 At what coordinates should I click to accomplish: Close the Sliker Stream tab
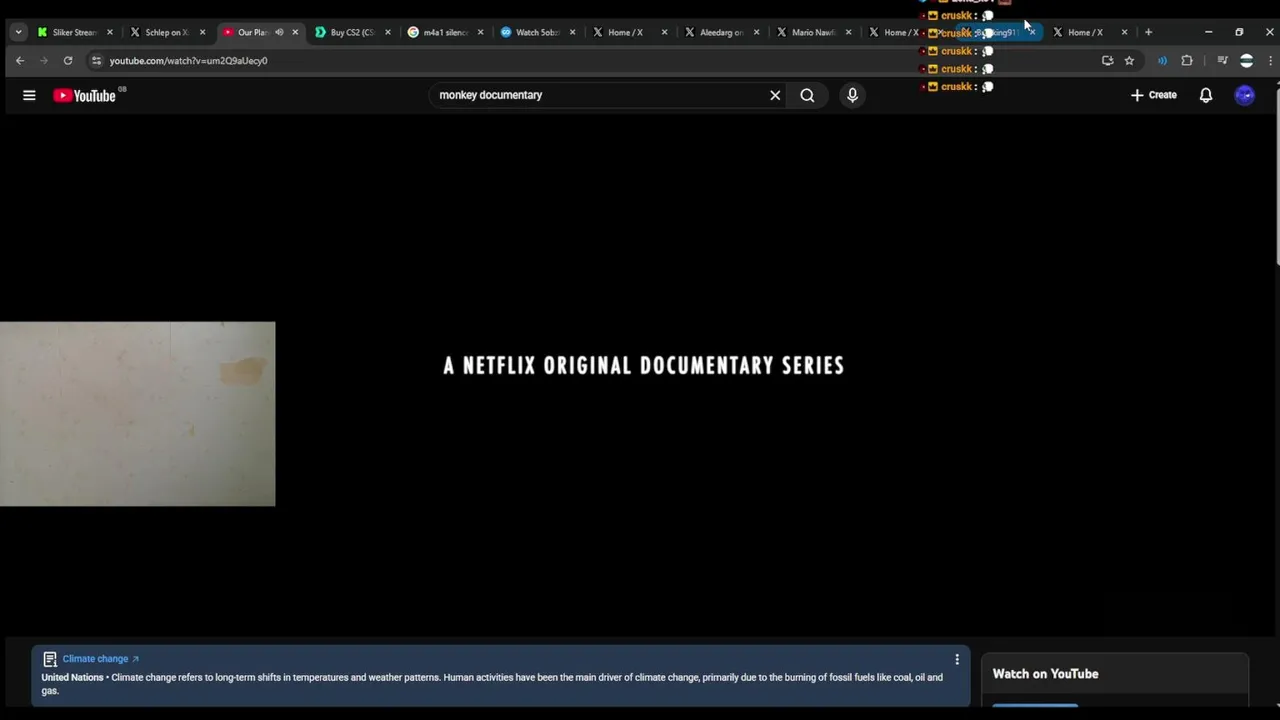pos(110,32)
